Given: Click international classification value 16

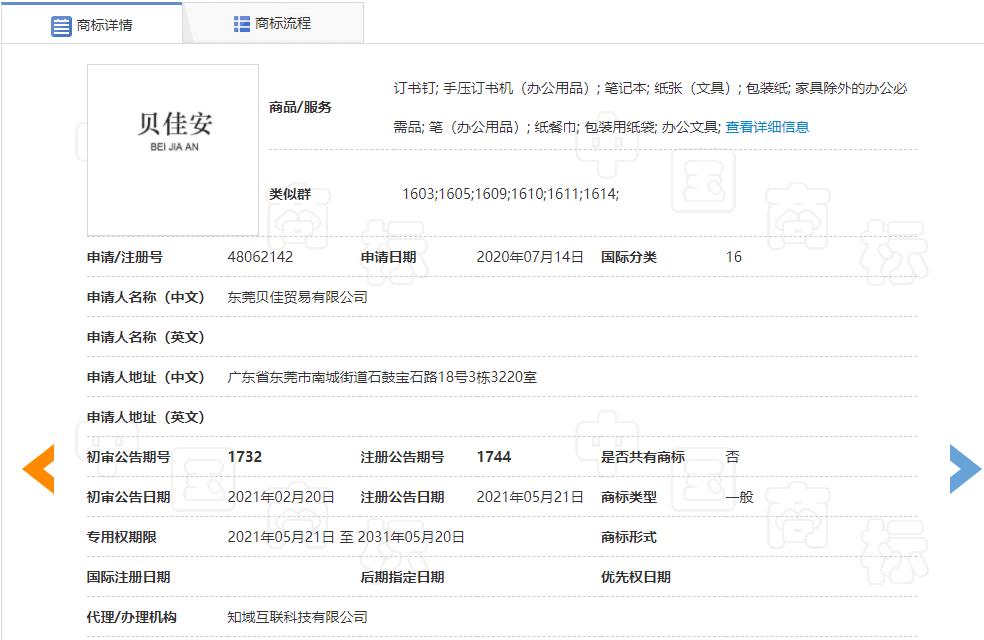Looking at the screenshot, I should coord(733,257).
